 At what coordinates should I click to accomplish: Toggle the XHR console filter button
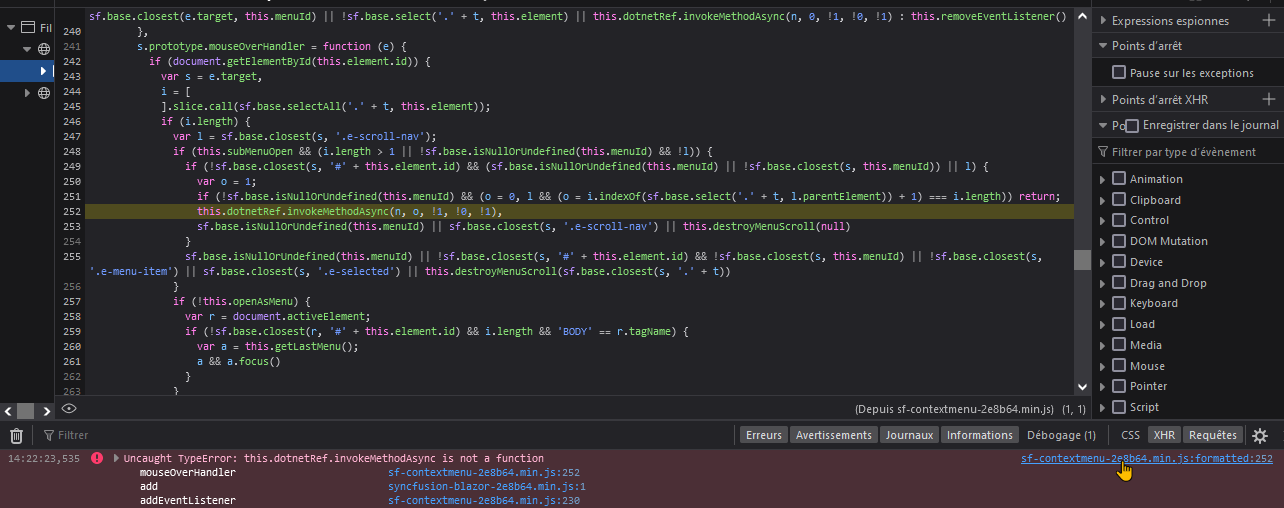pos(1163,435)
